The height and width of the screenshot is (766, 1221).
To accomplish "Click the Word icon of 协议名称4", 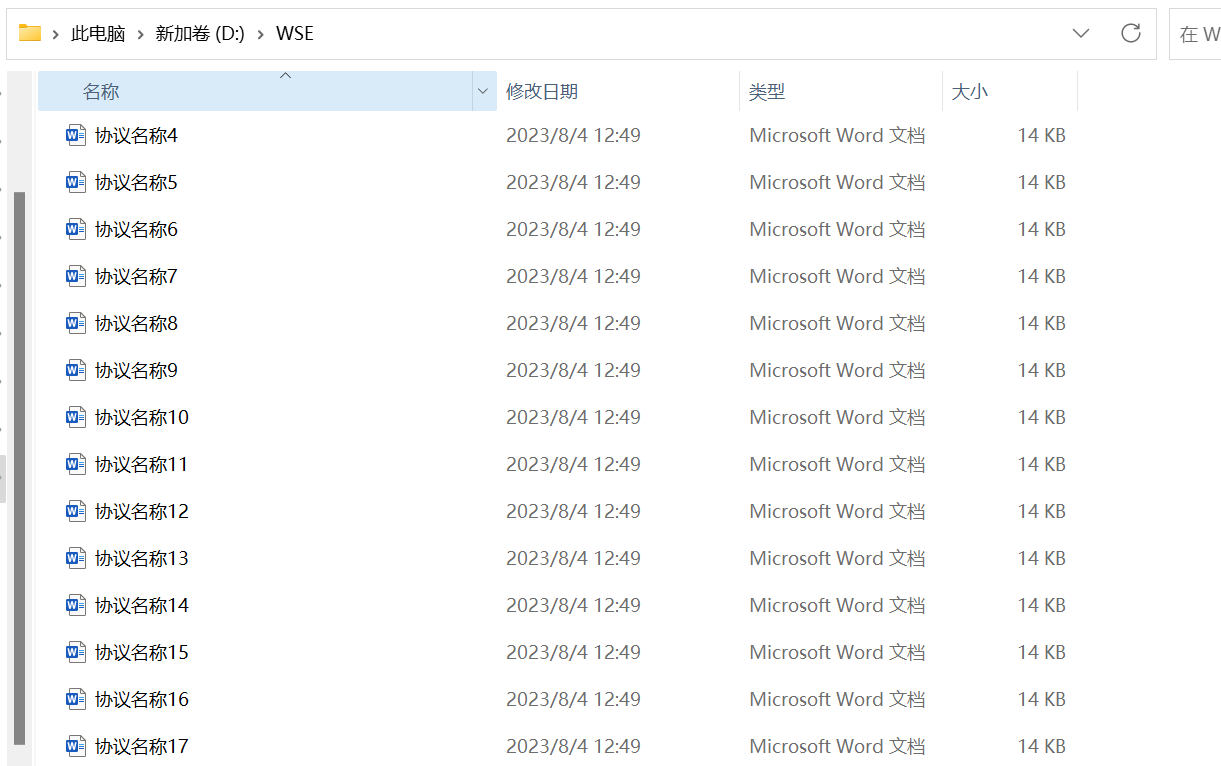I will click(76, 135).
